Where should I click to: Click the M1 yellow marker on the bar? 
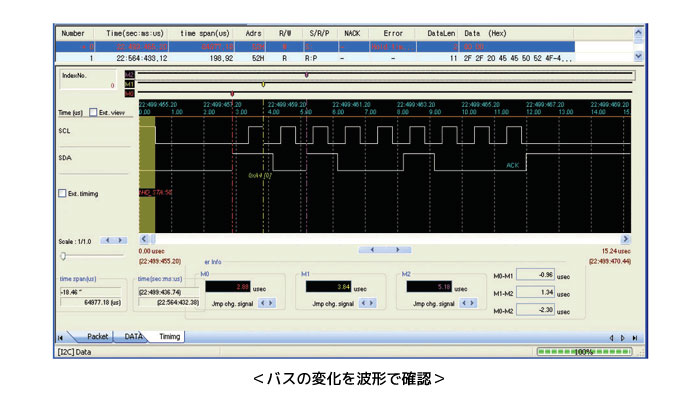tap(263, 84)
